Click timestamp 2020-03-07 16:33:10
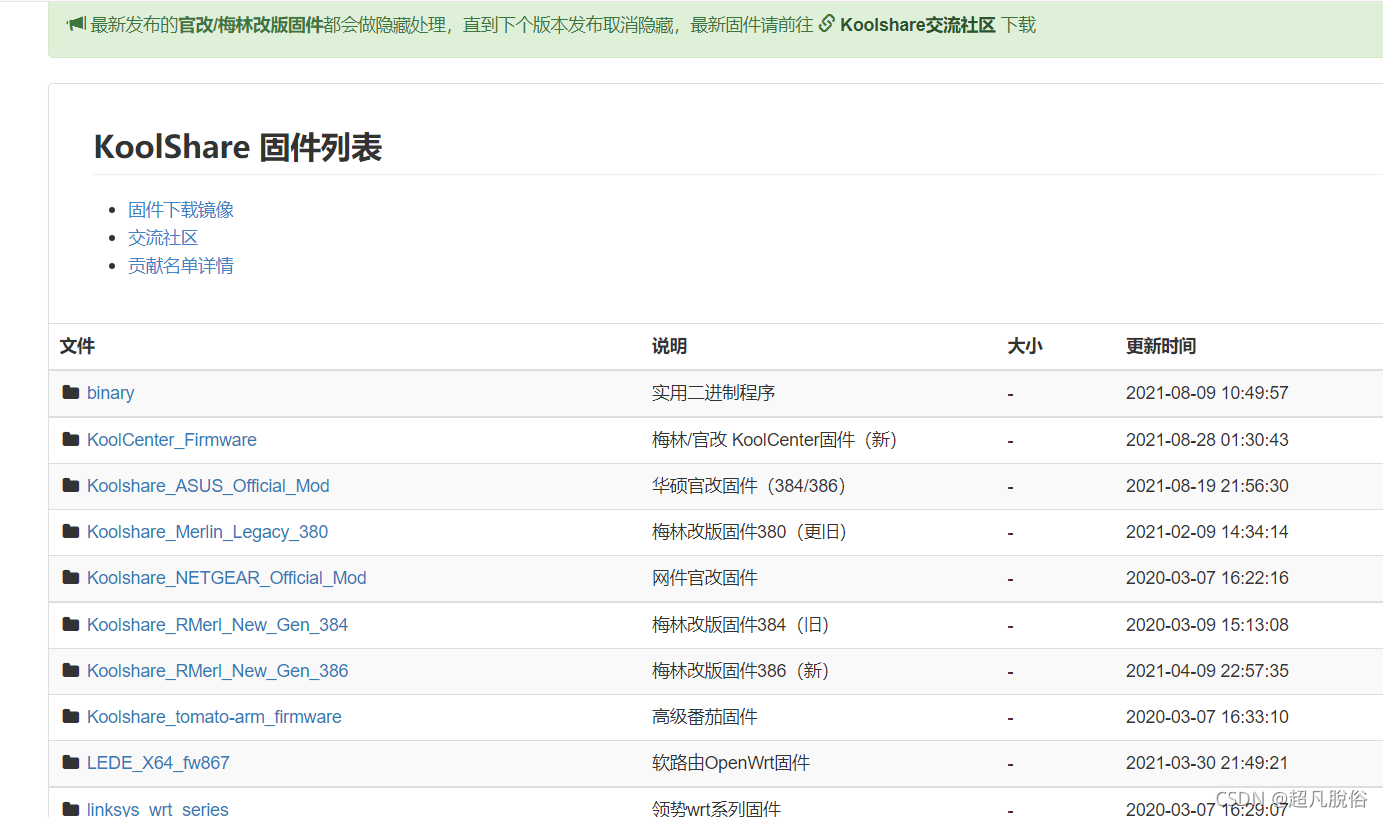1383x817 pixels. point(1207,717)
